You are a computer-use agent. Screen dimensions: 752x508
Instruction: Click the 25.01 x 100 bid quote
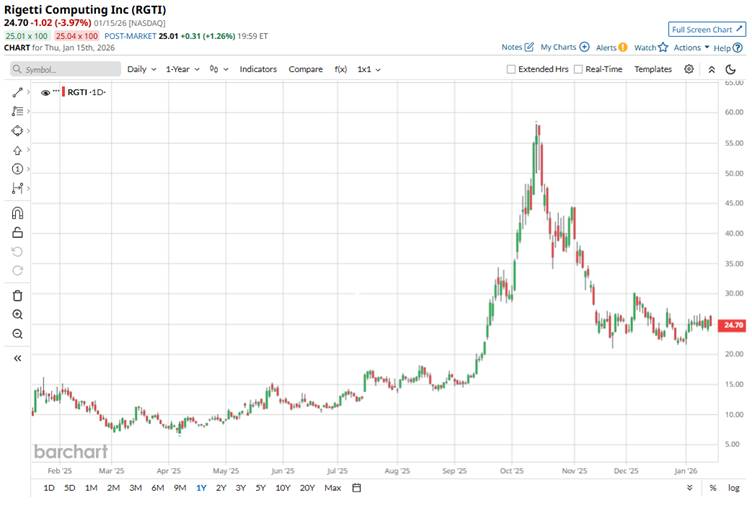pyautogui.click(x=27, y=36)
